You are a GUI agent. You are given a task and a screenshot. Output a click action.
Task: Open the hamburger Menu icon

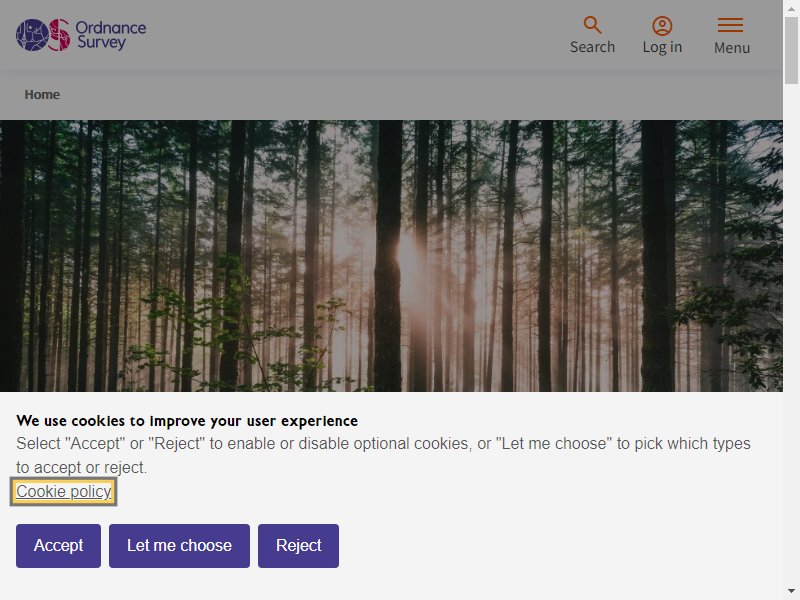point(731,25)
